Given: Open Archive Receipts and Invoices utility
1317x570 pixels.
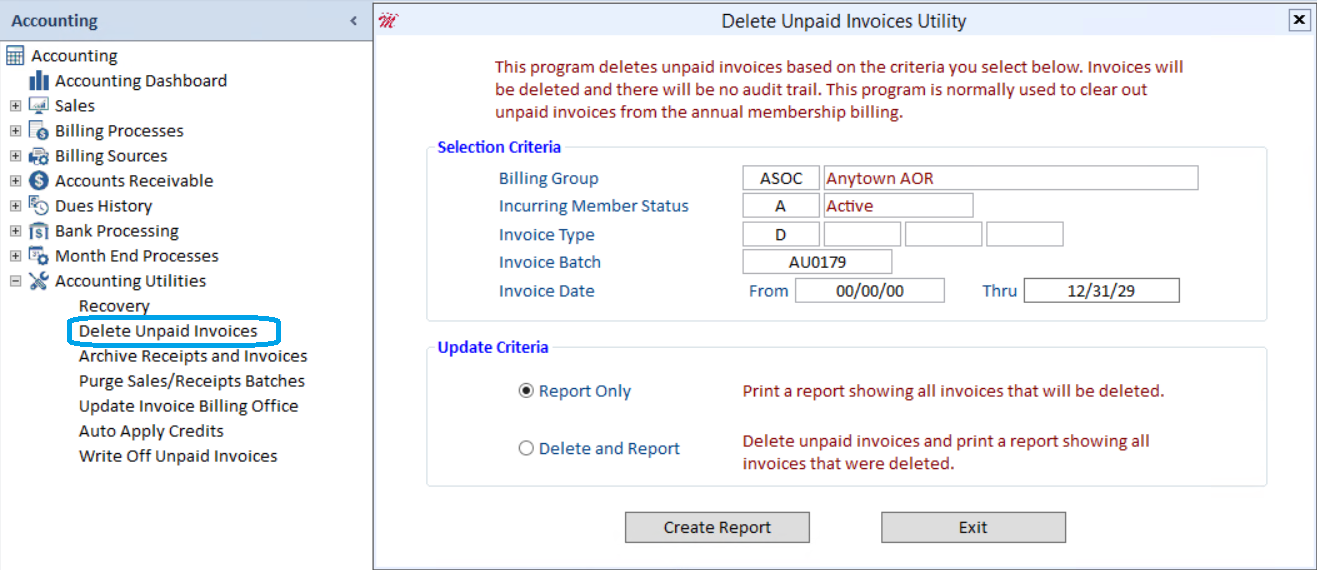Looking at the screenshot, I should (193, 356).
